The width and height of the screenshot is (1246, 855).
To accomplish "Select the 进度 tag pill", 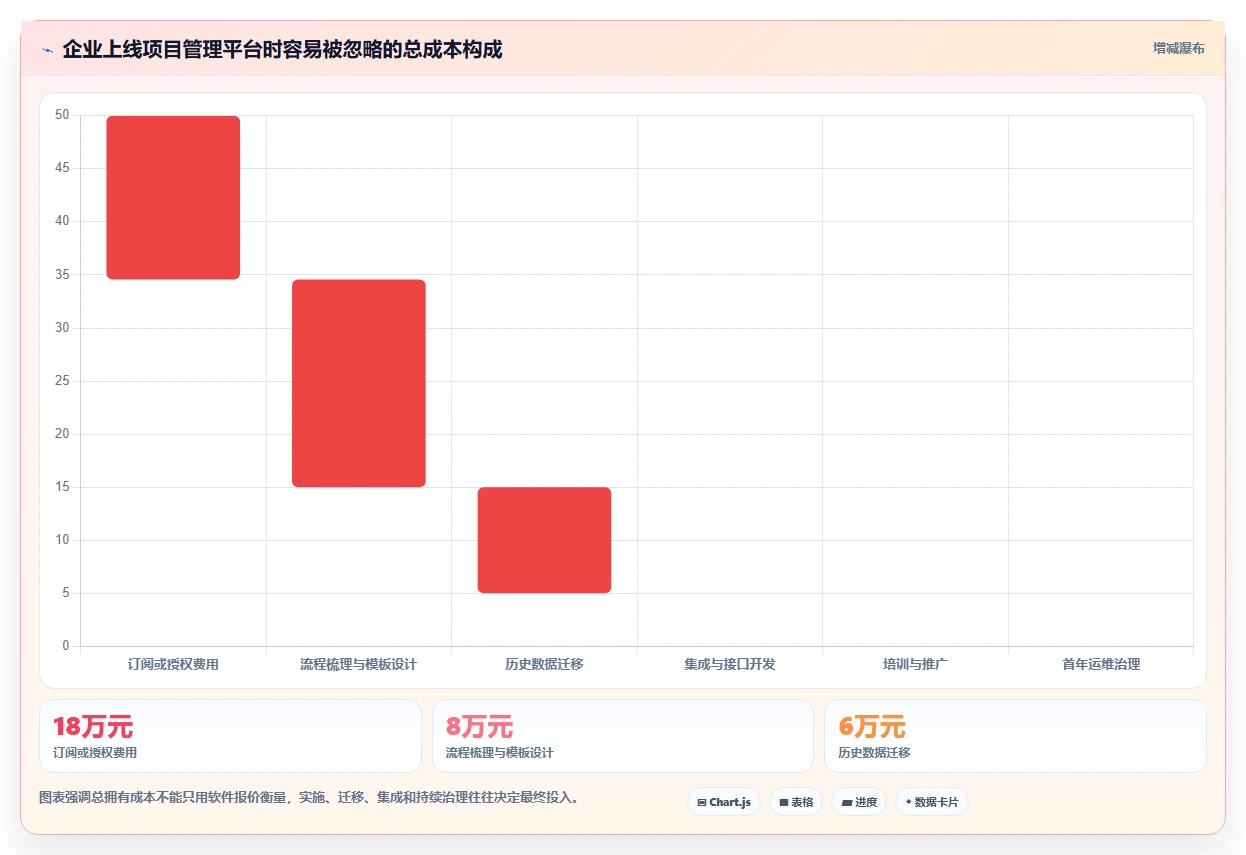I will click(x=859, y=802).
